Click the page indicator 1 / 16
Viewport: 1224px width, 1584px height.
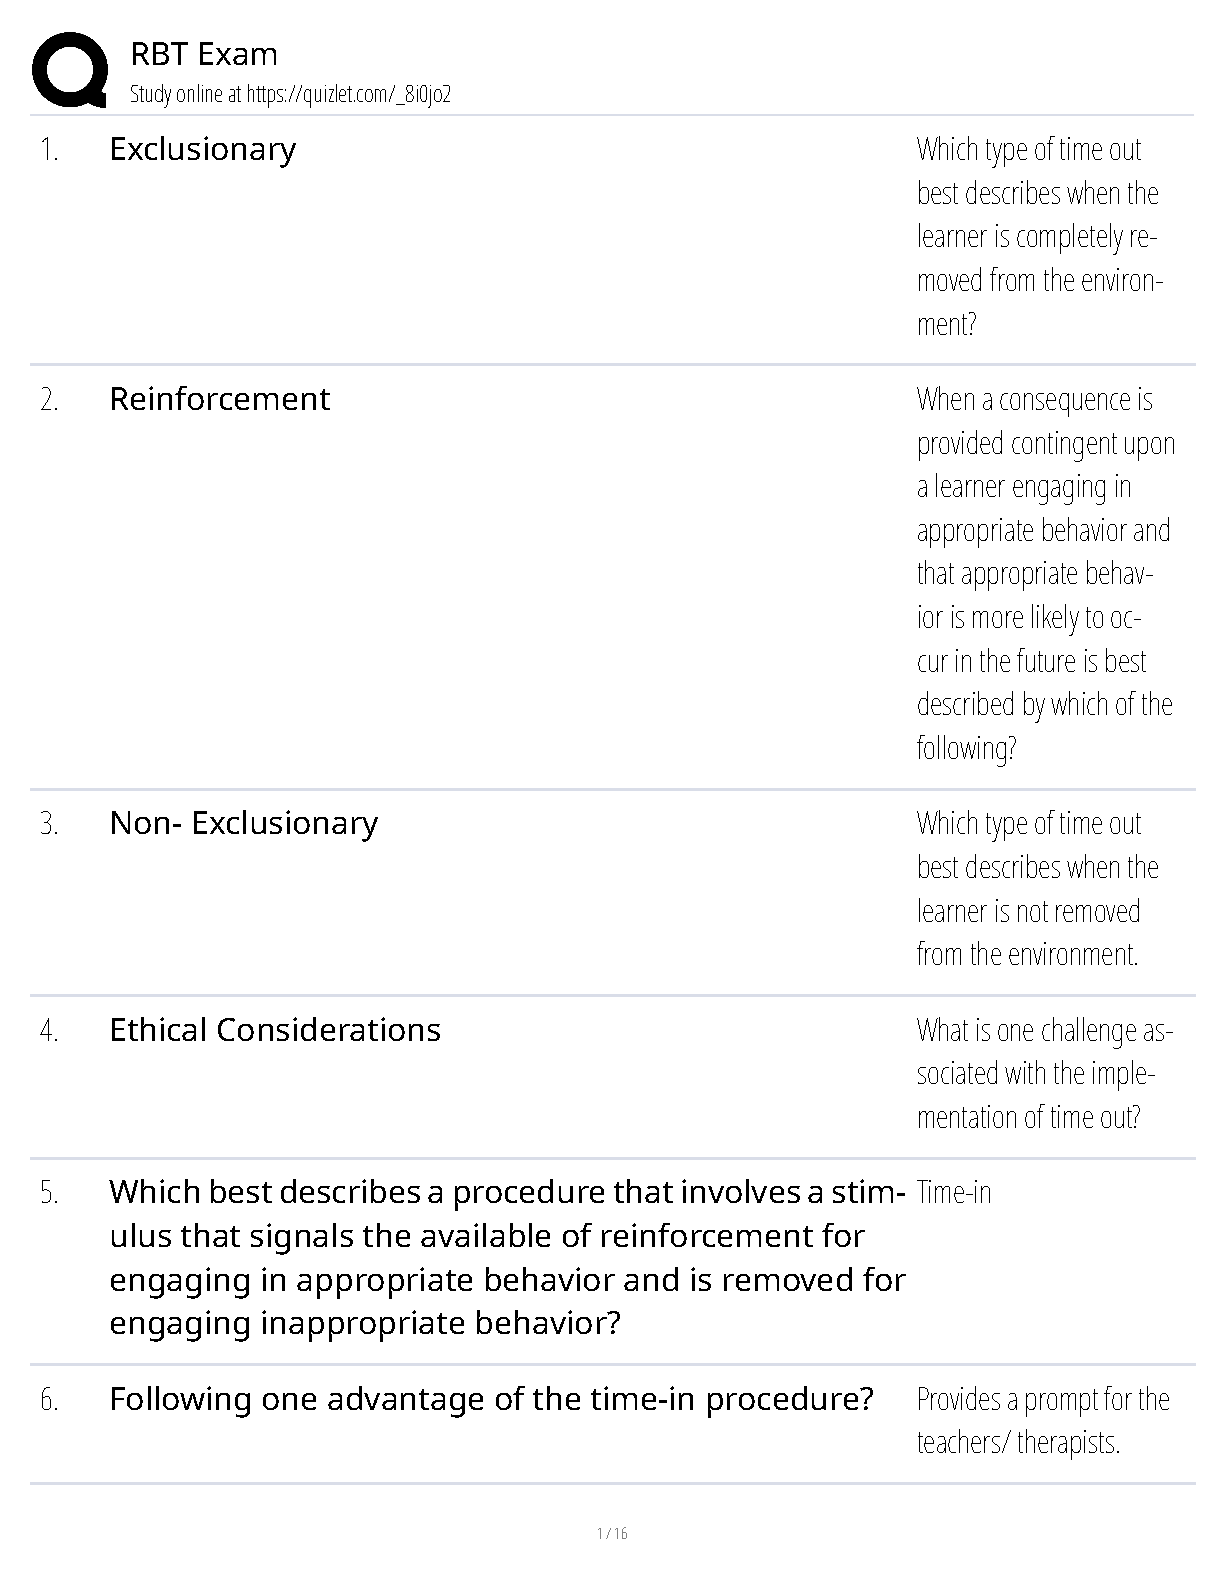click(x=612, y=1533)
